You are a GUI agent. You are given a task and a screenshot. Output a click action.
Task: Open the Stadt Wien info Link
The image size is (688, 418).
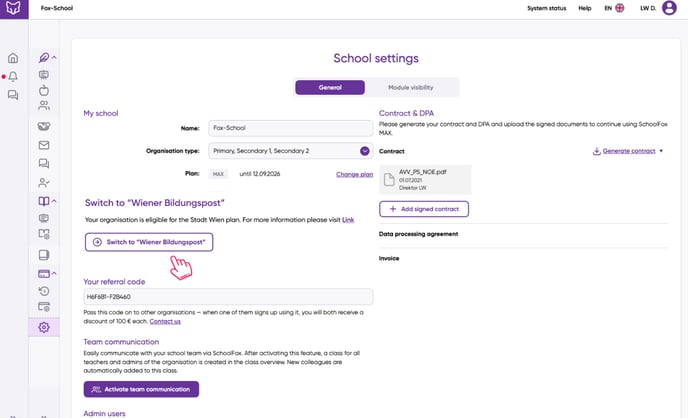click(348, 220)
